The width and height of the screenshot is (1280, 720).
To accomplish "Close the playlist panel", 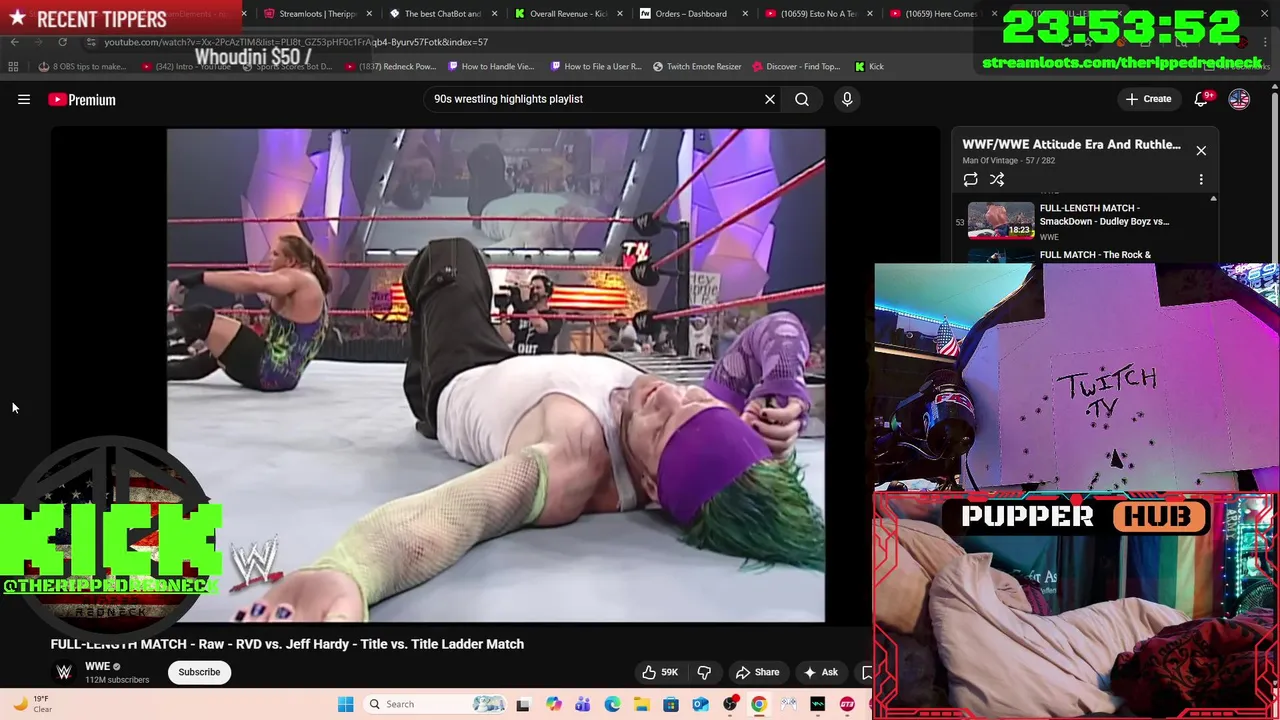I will tap(1201, 151).
